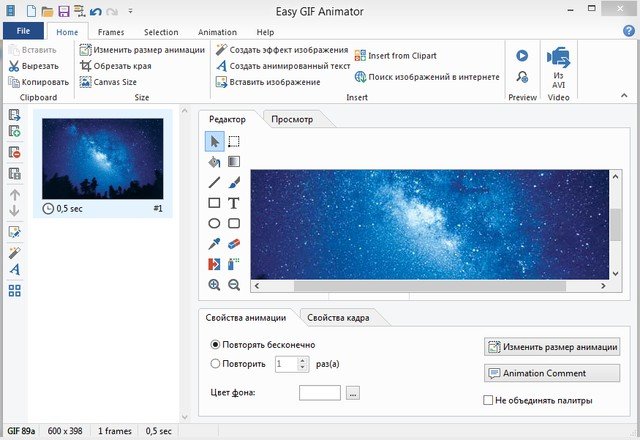Select the Повторить N раз radio button
This screenshot has width=640, height=440.
[215, 365]
